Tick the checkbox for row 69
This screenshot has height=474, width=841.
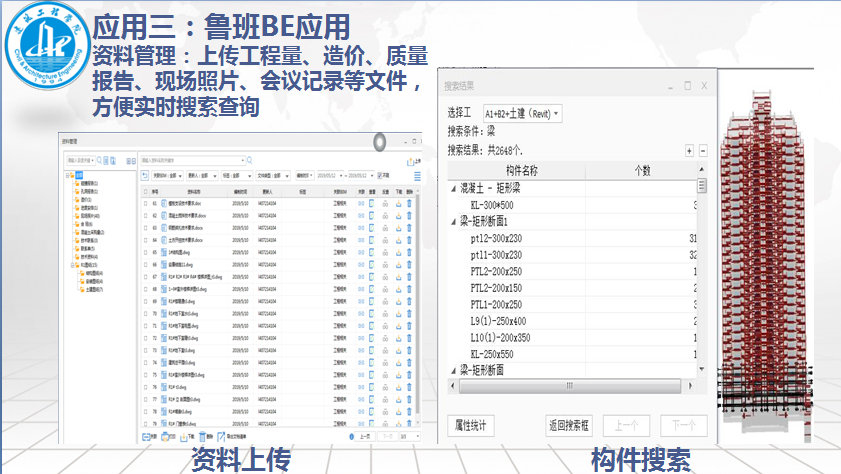pos(145,301)
